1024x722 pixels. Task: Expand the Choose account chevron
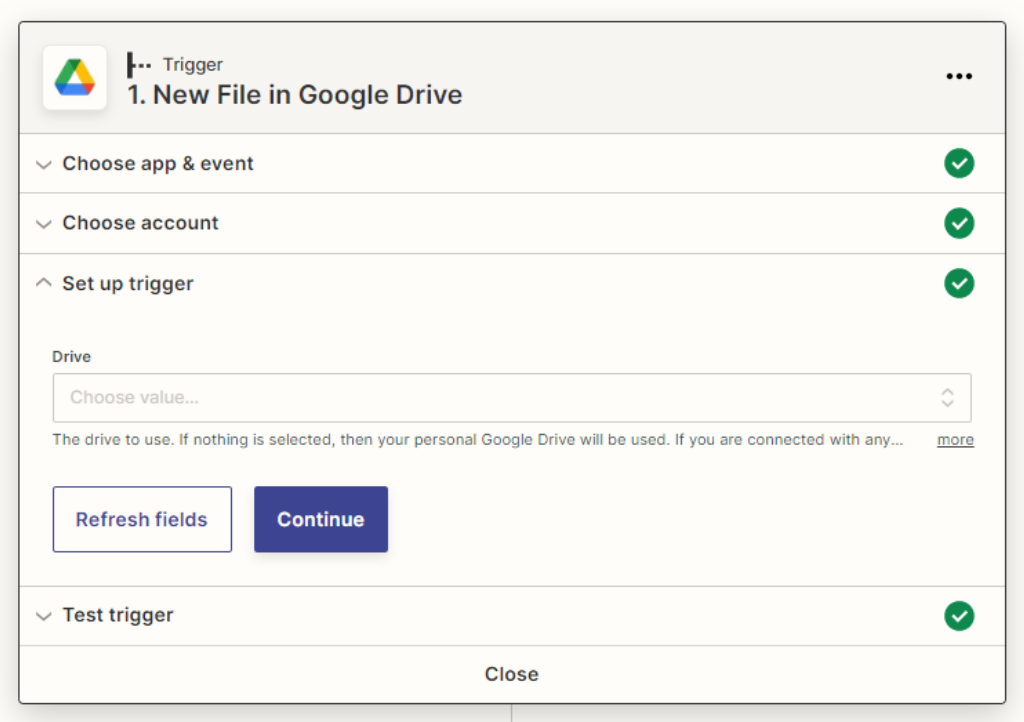pyautogui.click(x=44, y=225)
